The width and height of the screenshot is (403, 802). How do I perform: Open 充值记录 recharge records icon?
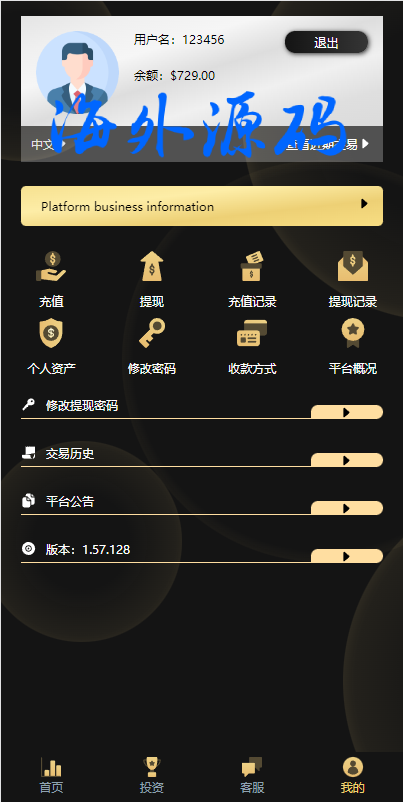click(x=252, y=266)
